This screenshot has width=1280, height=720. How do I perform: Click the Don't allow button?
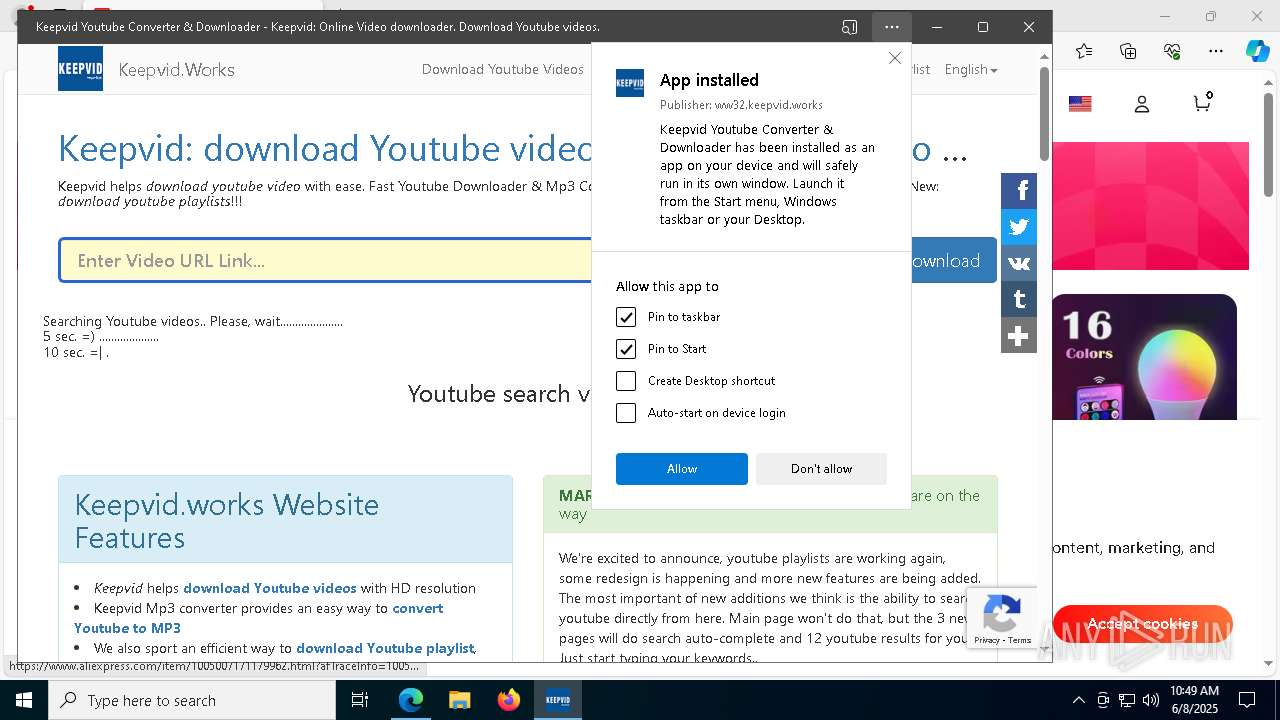coord(821,469)
